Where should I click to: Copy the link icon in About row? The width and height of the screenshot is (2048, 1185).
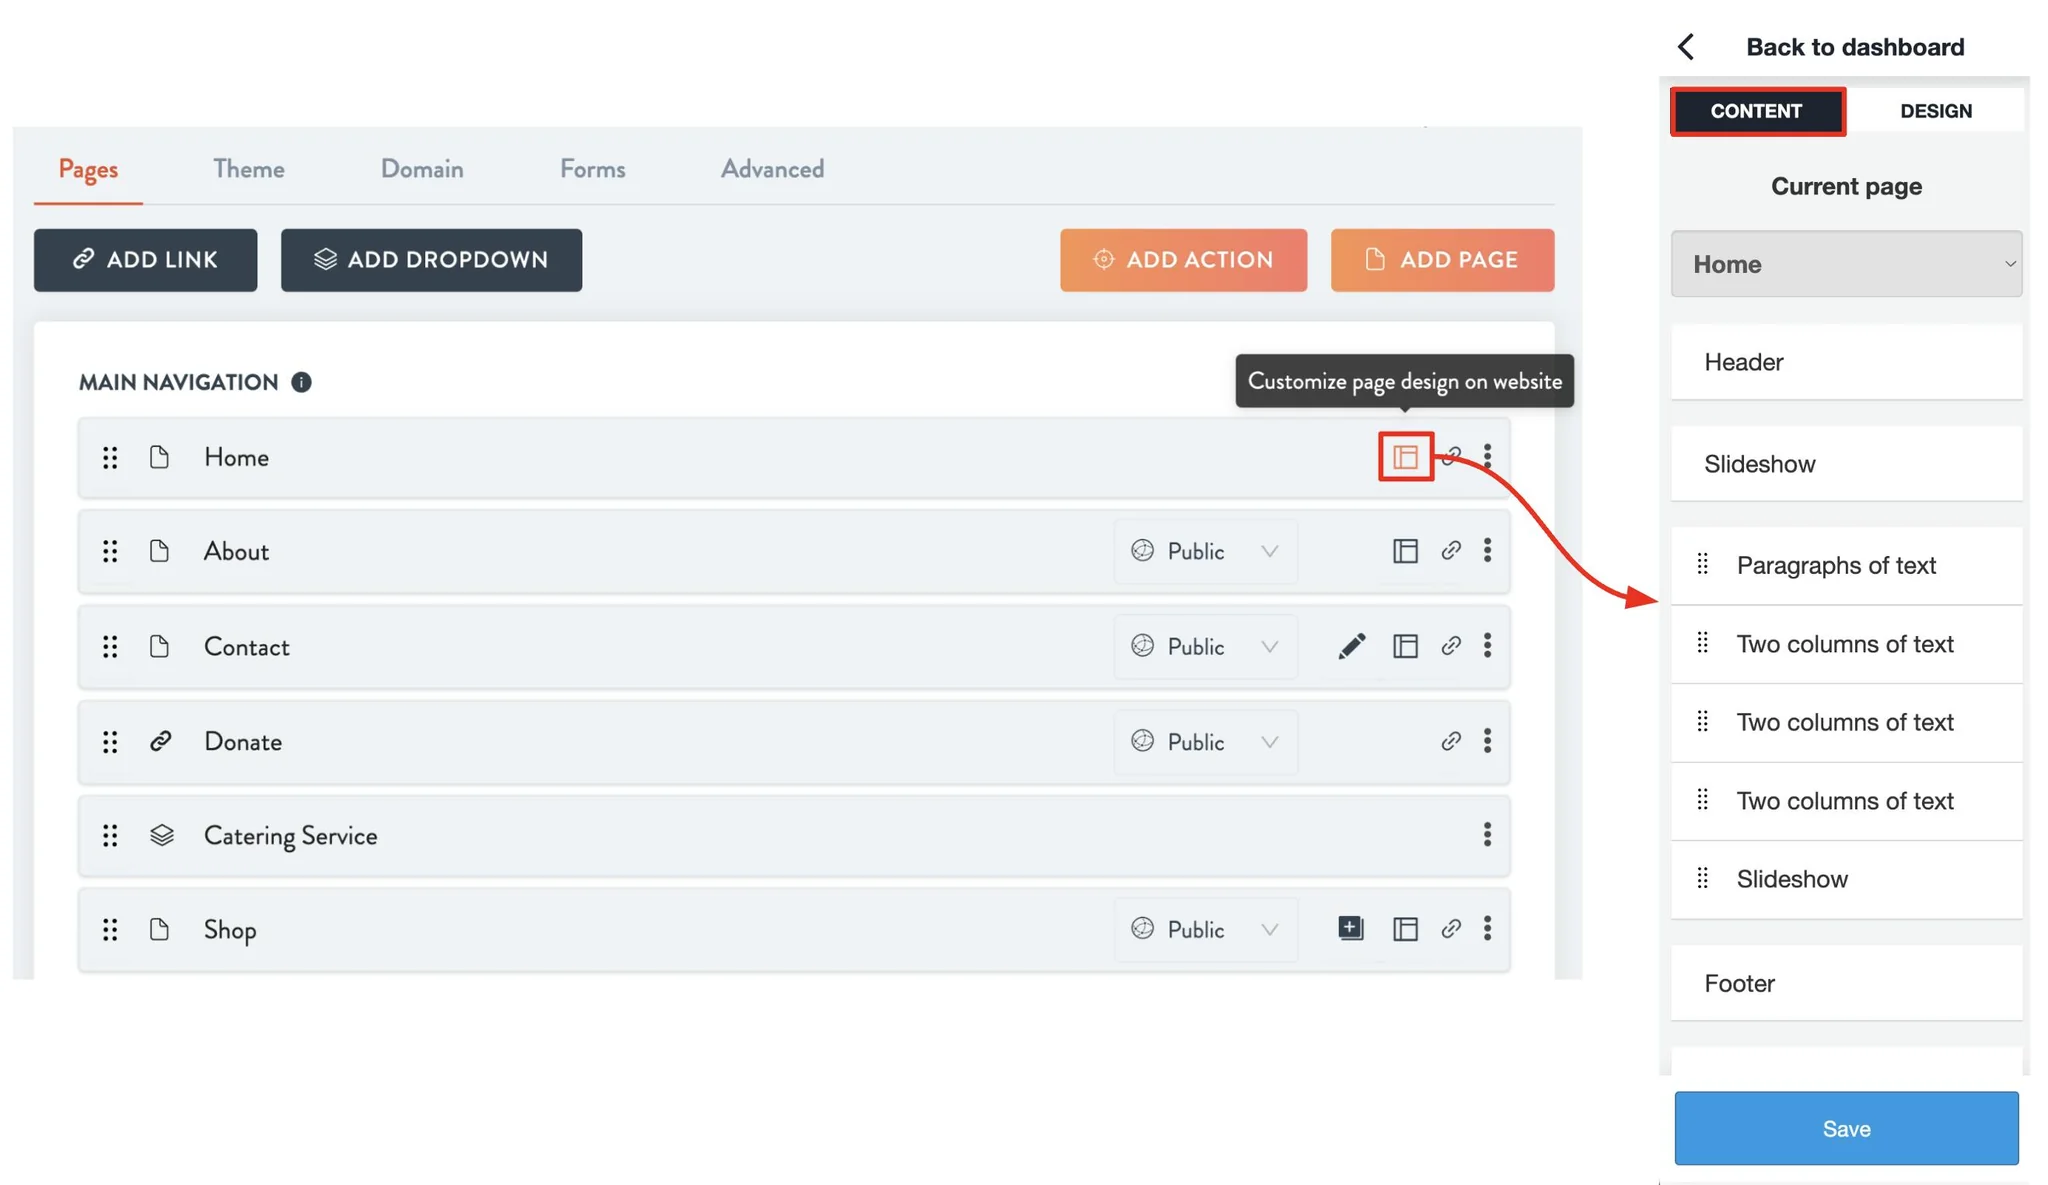coord(1451,550)
